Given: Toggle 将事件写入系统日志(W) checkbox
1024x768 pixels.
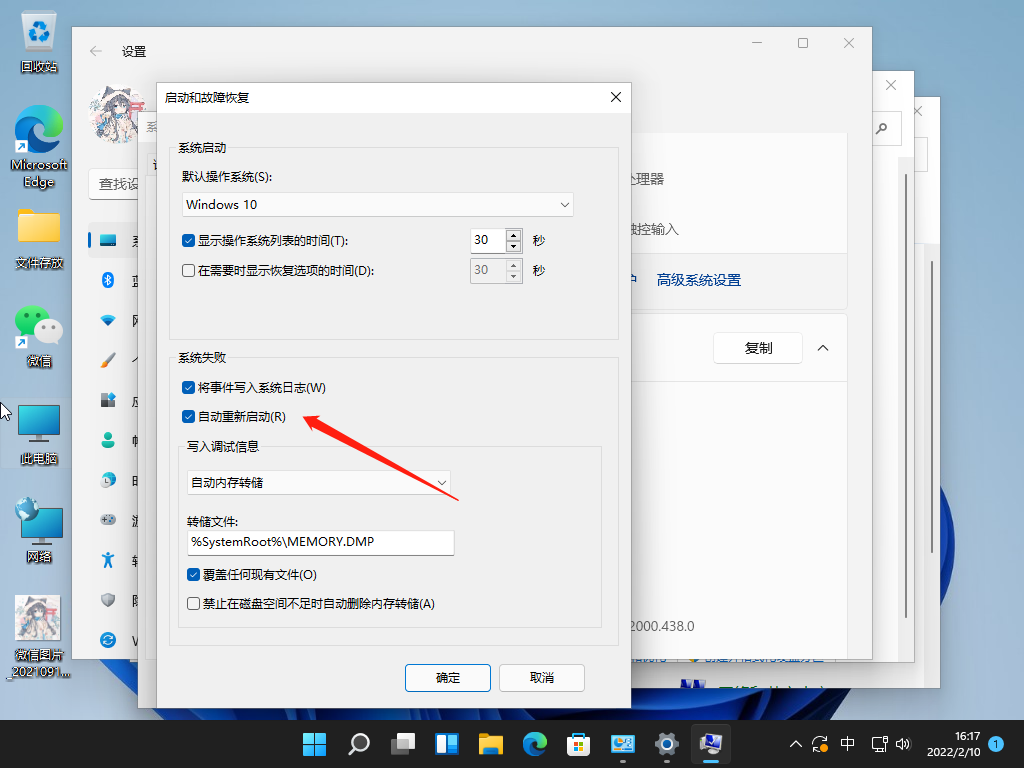Looking at the screenshot, I should tap(188, 387).
